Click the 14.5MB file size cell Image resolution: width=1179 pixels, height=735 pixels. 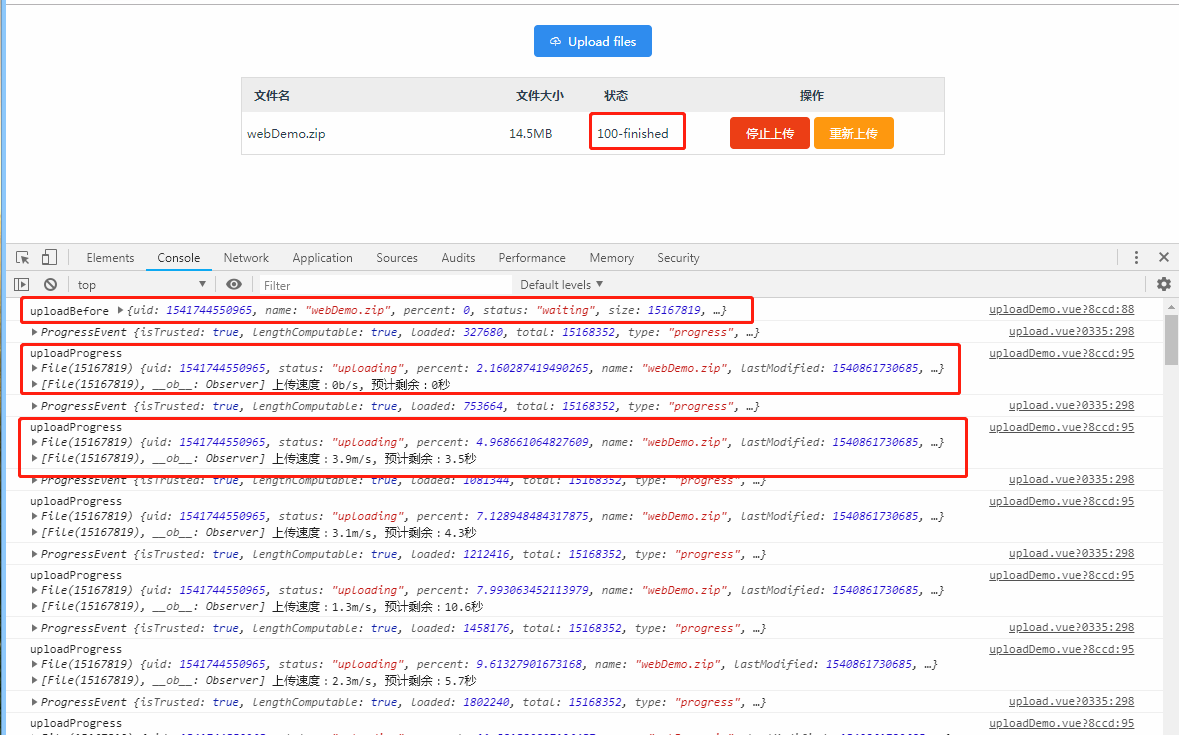pos(530,134)
